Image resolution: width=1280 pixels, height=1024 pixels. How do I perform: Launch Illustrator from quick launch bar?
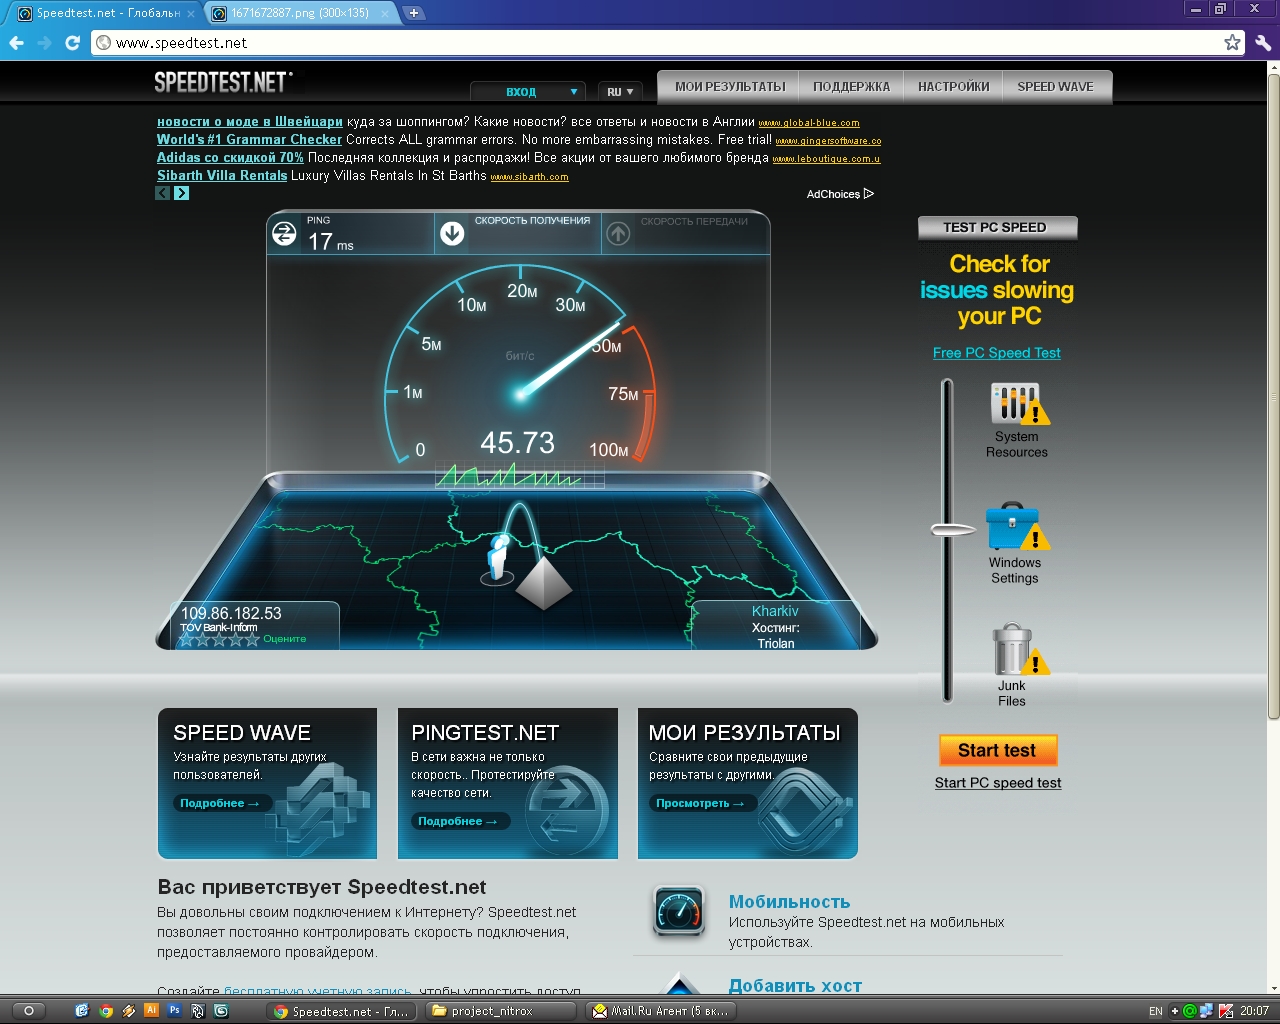152,1011
